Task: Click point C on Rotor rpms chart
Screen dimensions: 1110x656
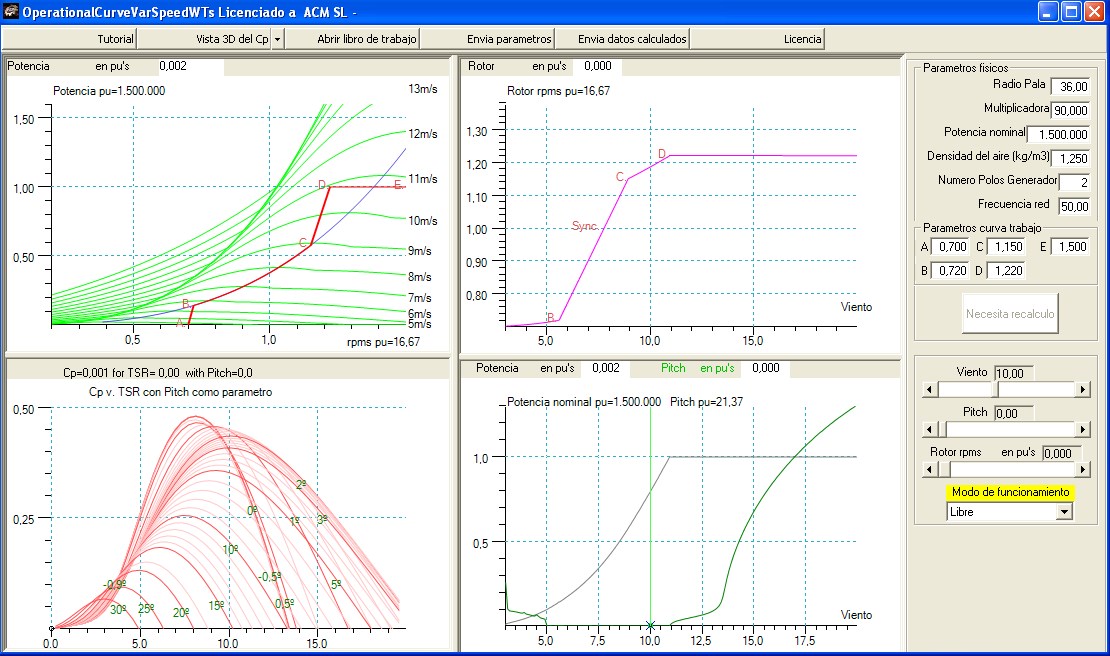Action: click(619, 176)
